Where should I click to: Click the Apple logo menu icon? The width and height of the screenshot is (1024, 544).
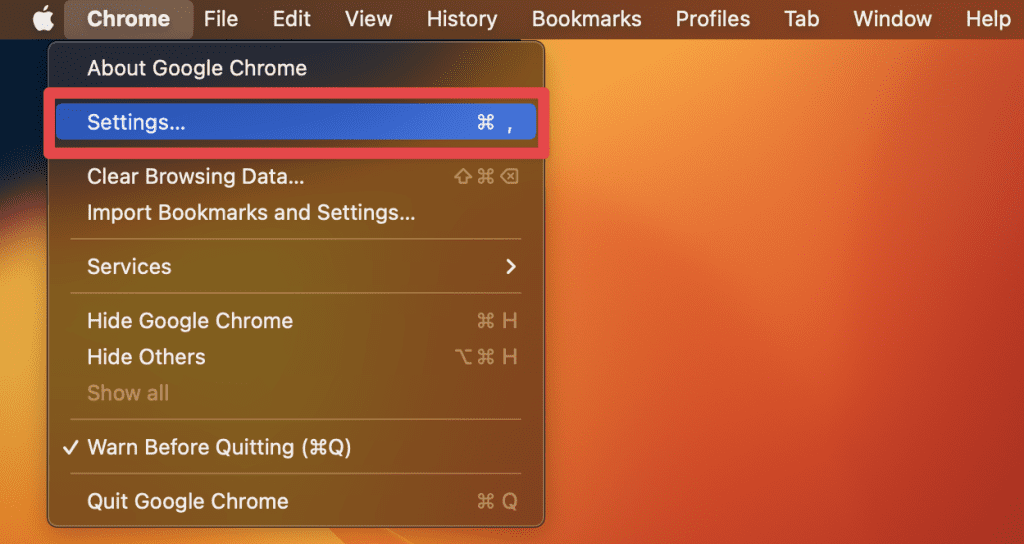(x=43, y=19)
